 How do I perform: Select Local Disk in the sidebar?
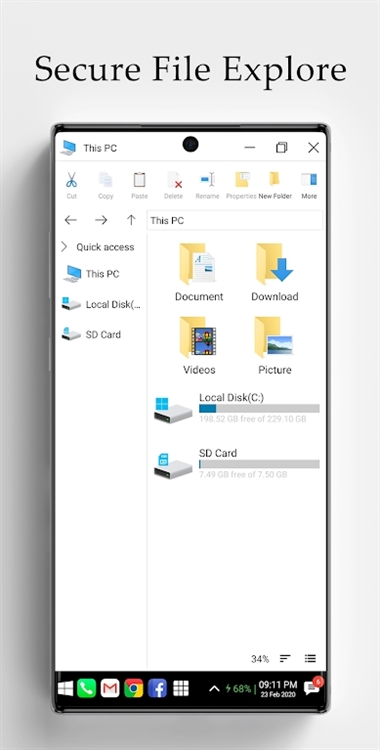pos(101,304)
